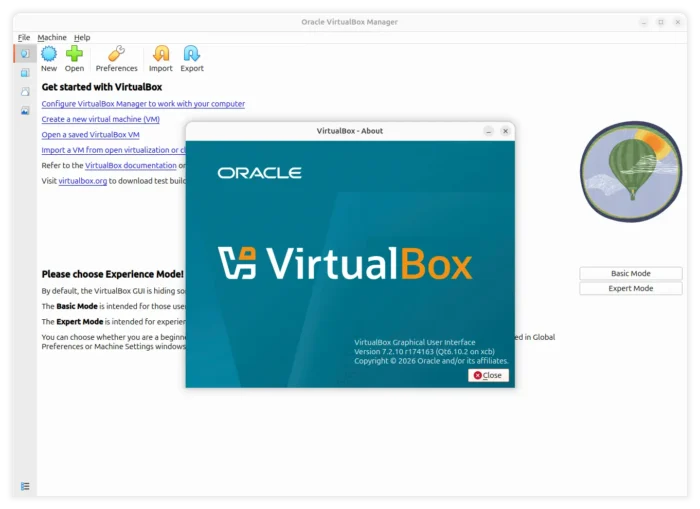Follow Open a saved VirtualBox VM link
The image size is (700, 509).
pos(90,134)
